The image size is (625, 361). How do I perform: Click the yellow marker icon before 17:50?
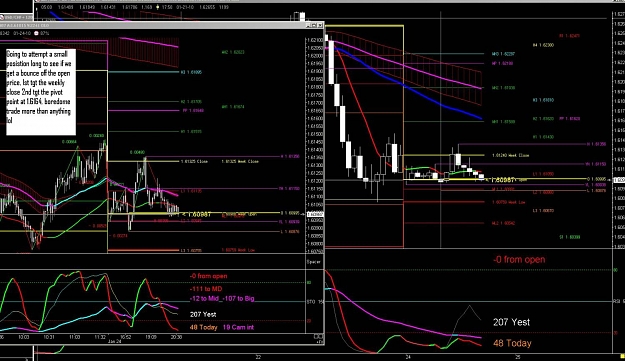pyautogui.click(x=158, y=7)
